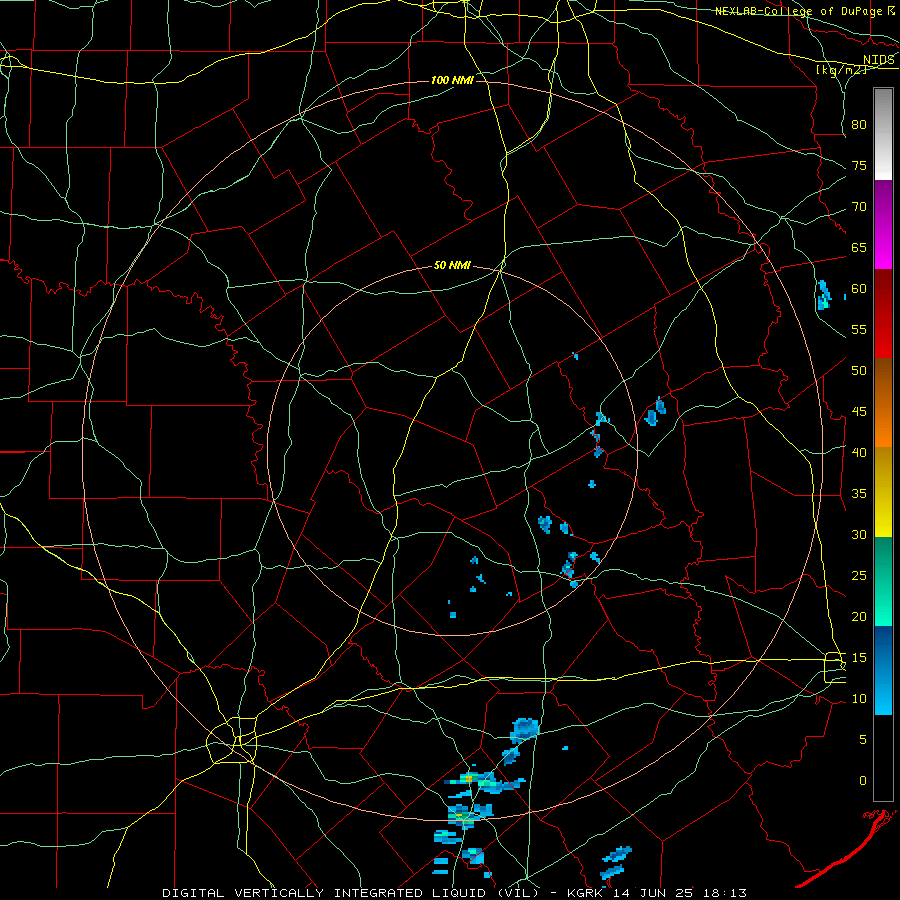Click the NIDS label above the scale
This screenshot has height=900, width=900.
click(879, 60)
